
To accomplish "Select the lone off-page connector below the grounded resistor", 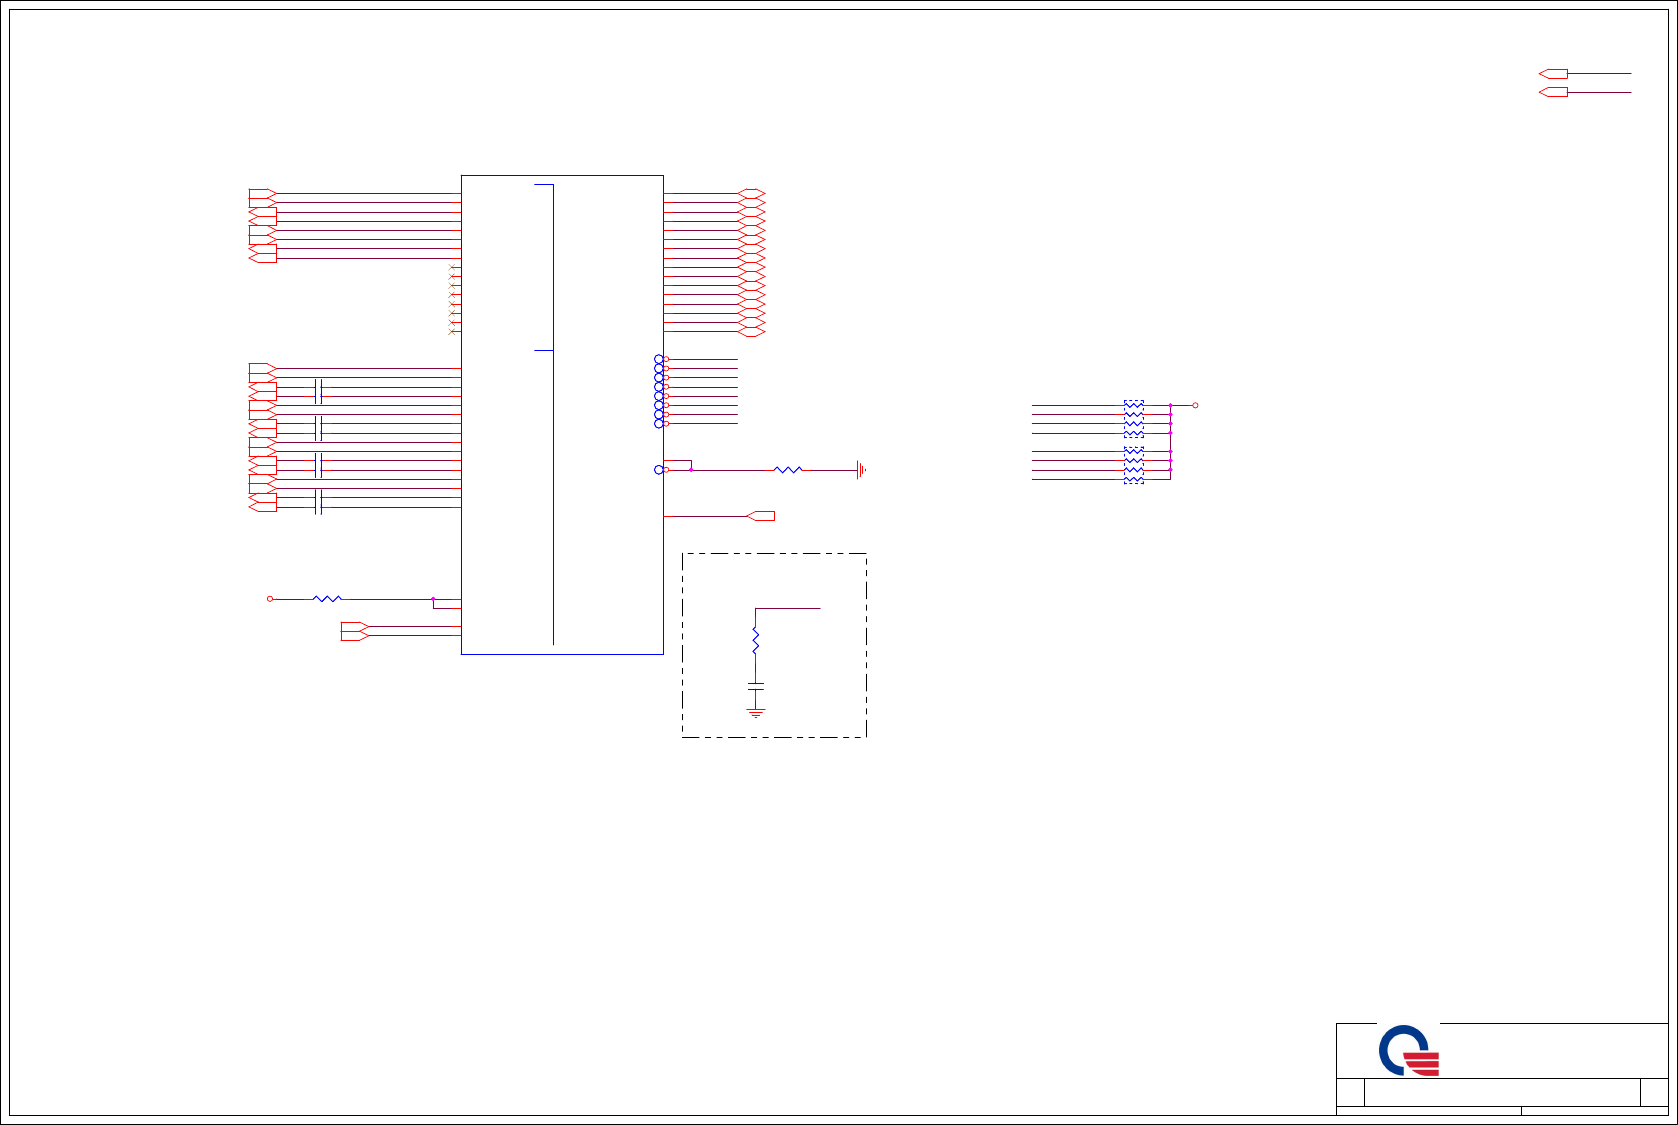I will tap(761, 516).
